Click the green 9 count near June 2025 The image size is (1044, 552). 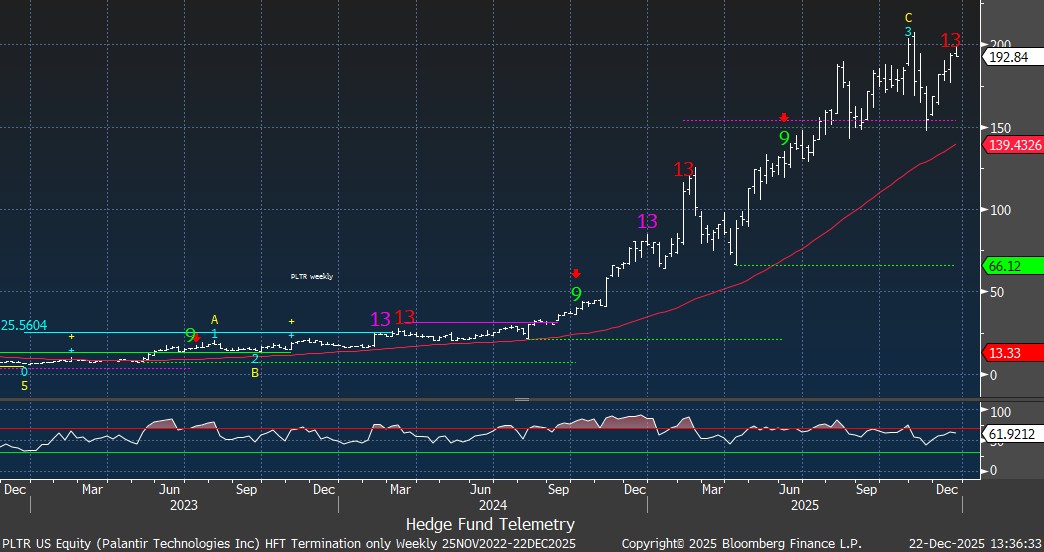point(785,138)
